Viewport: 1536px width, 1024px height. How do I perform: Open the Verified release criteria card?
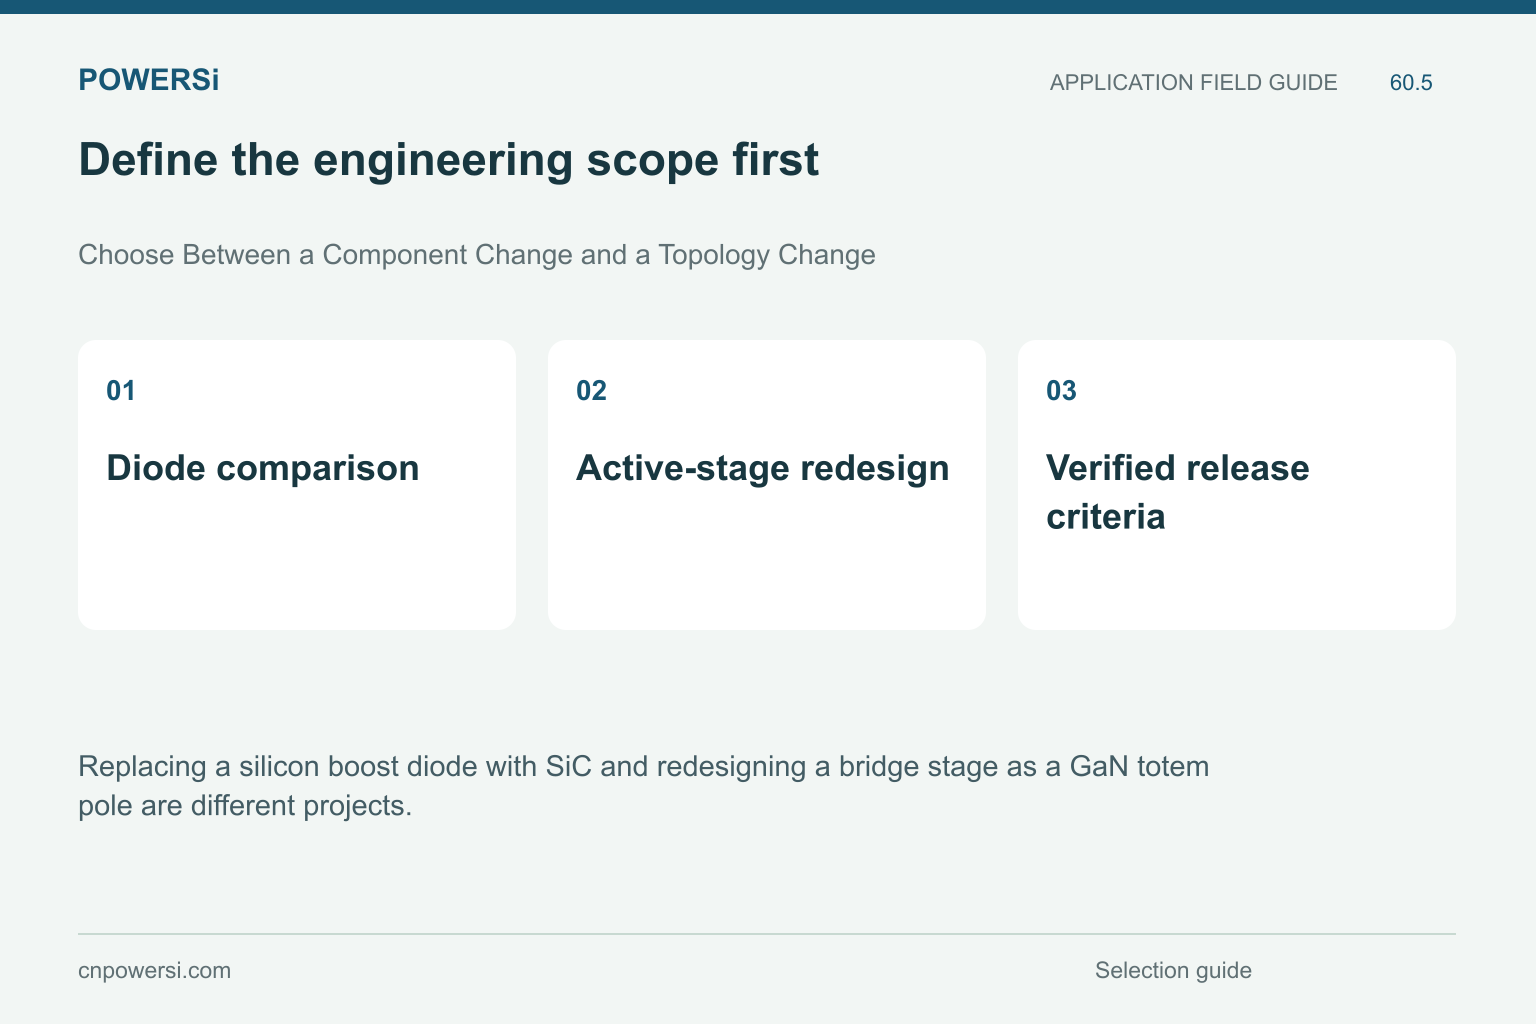(1237, 485)
